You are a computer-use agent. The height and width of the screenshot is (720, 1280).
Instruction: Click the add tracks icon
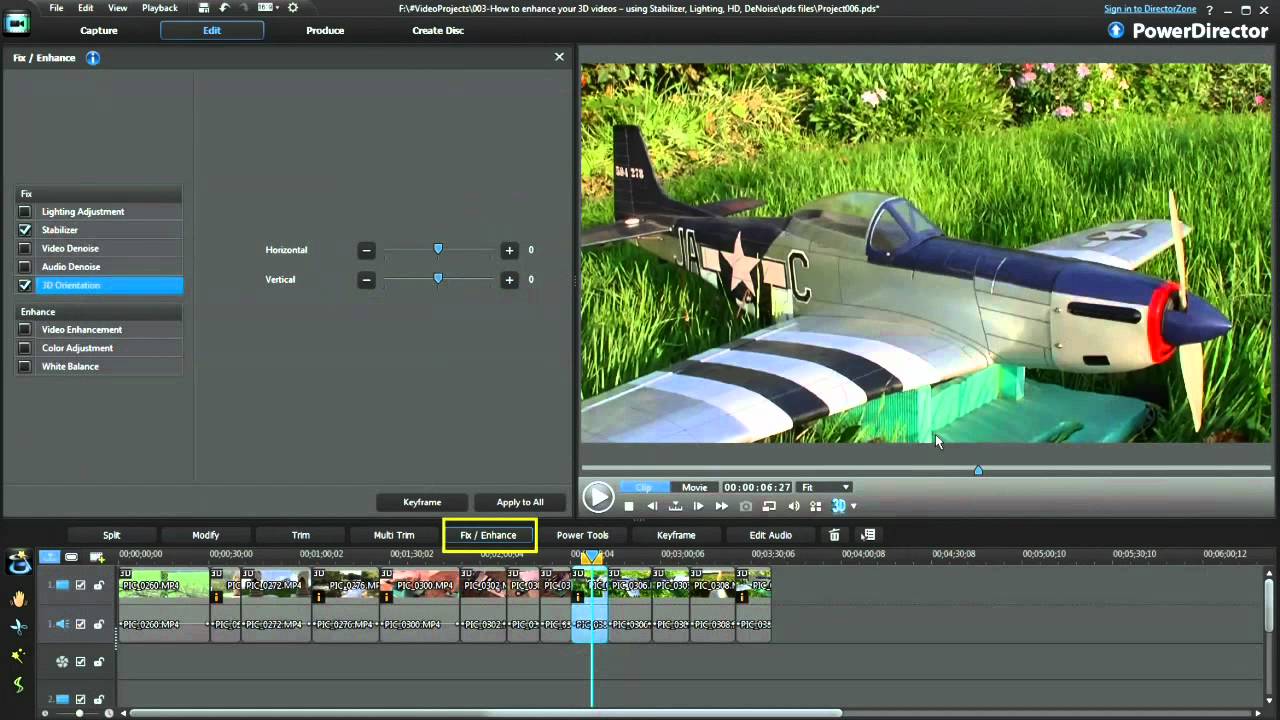pos(96,557)
